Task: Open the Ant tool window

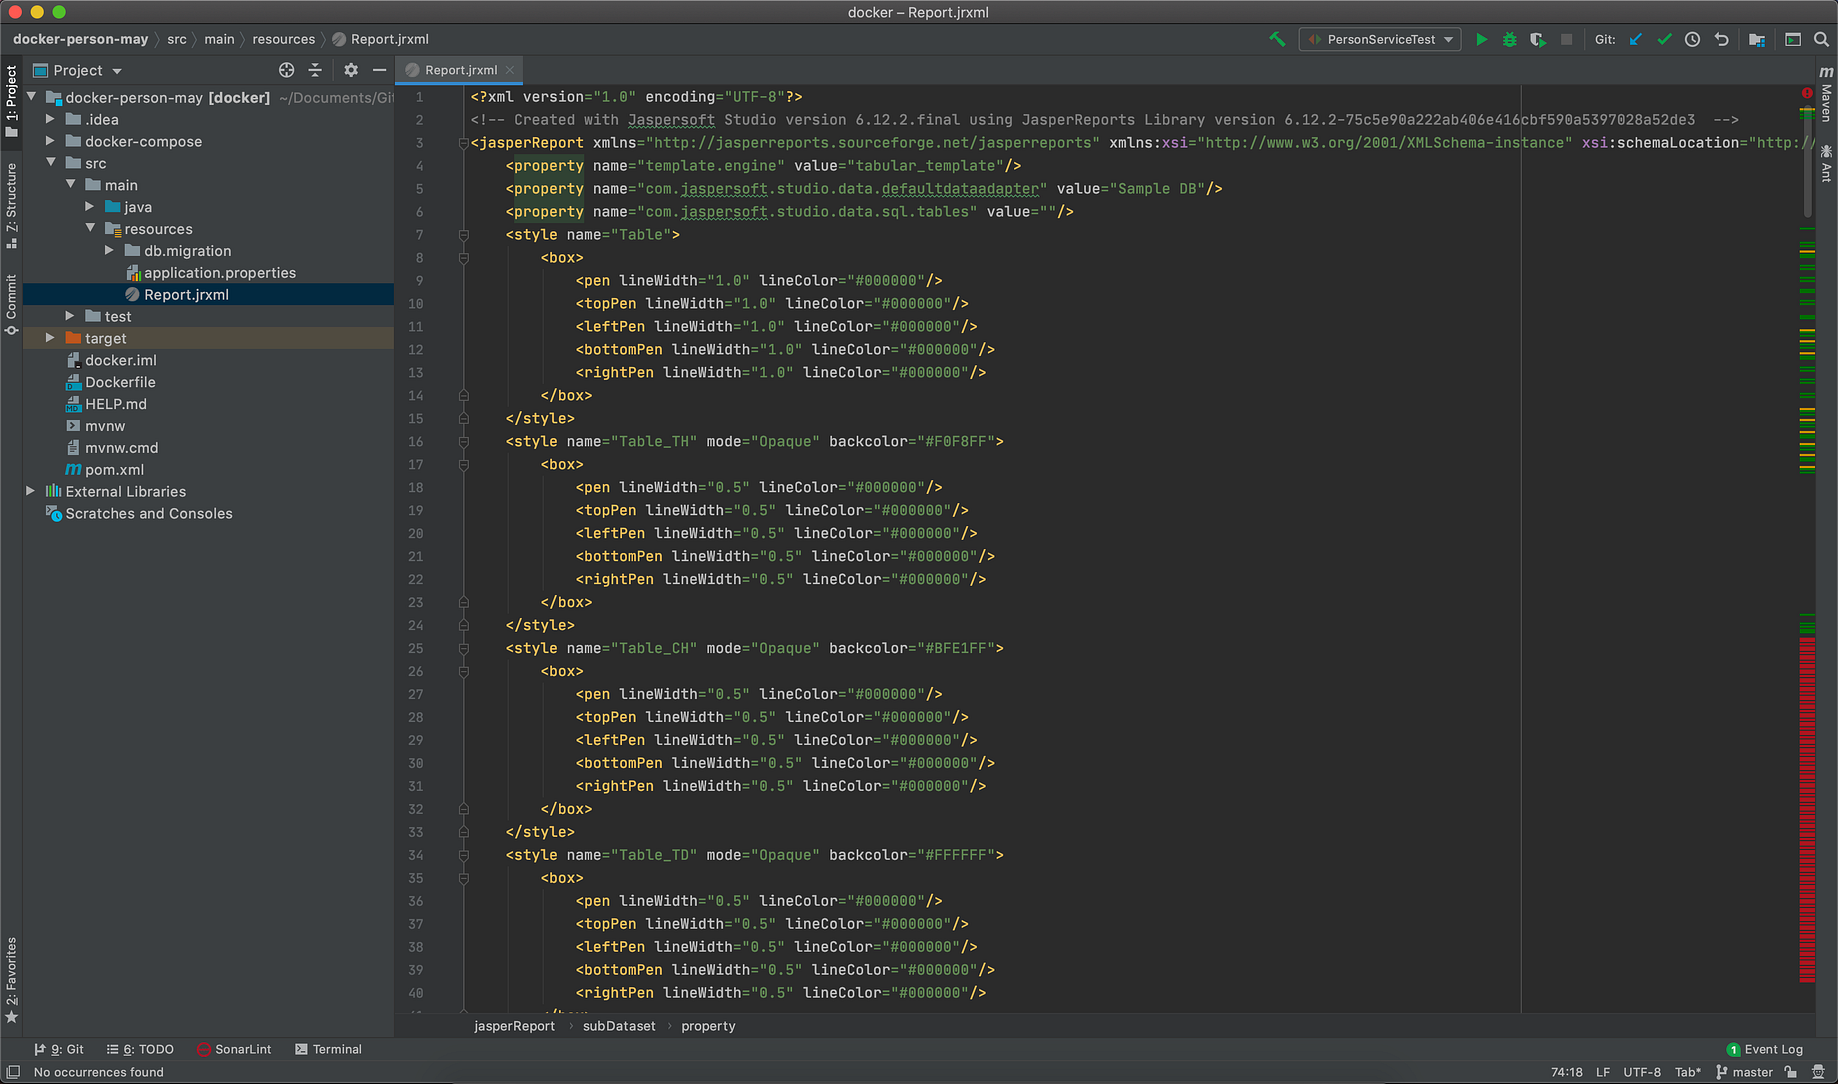Action: pyautogui.click(x=1826, y=163)
